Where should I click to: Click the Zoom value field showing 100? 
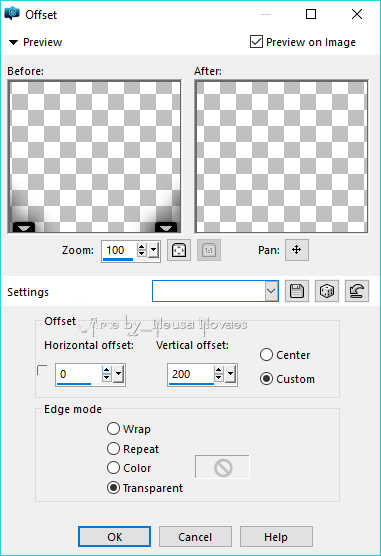point(119,251)
